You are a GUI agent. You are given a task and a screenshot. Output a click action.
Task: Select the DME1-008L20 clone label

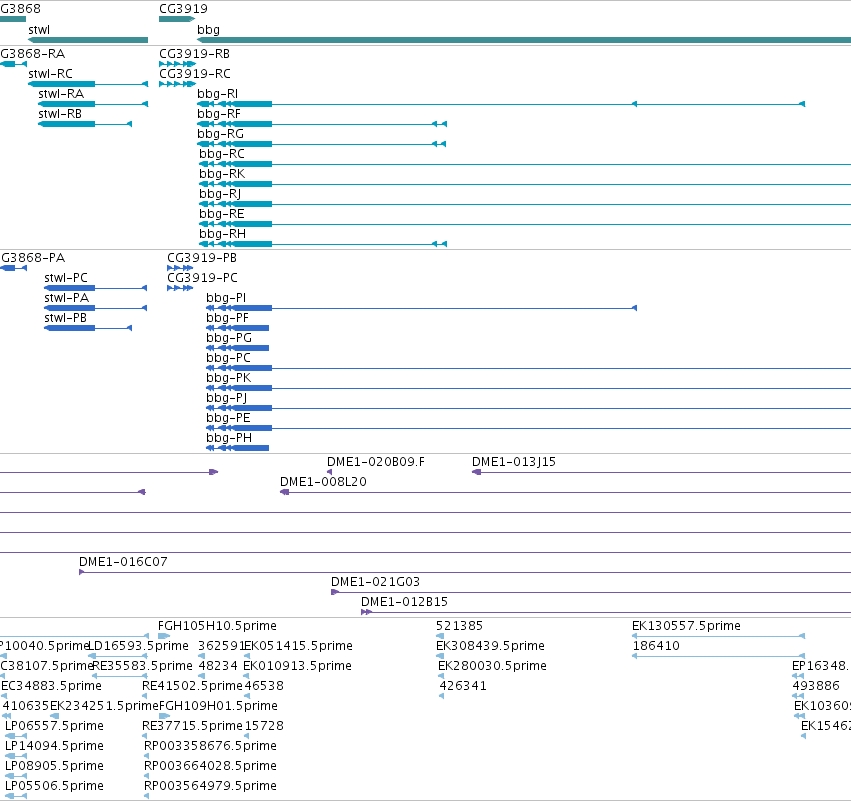(x=323, y=482)
